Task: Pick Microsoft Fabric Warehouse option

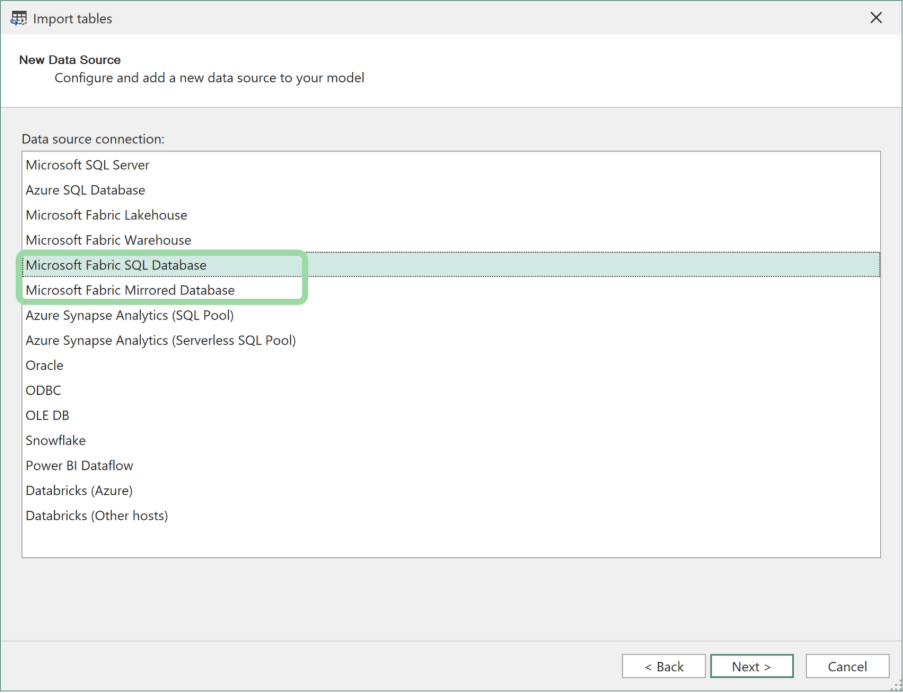Action: click(x=451, y=240)
